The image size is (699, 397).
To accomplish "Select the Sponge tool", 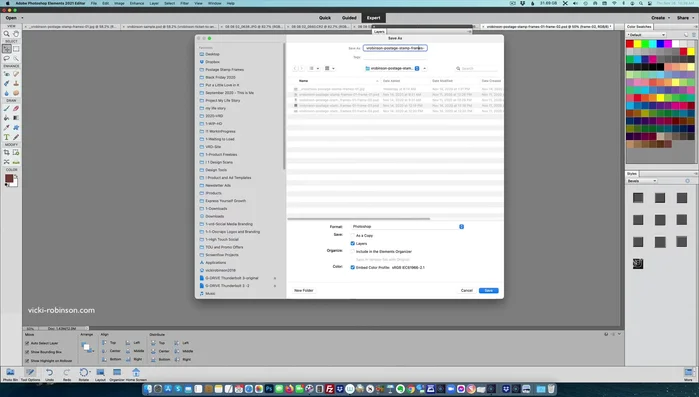I will [16, 93].
